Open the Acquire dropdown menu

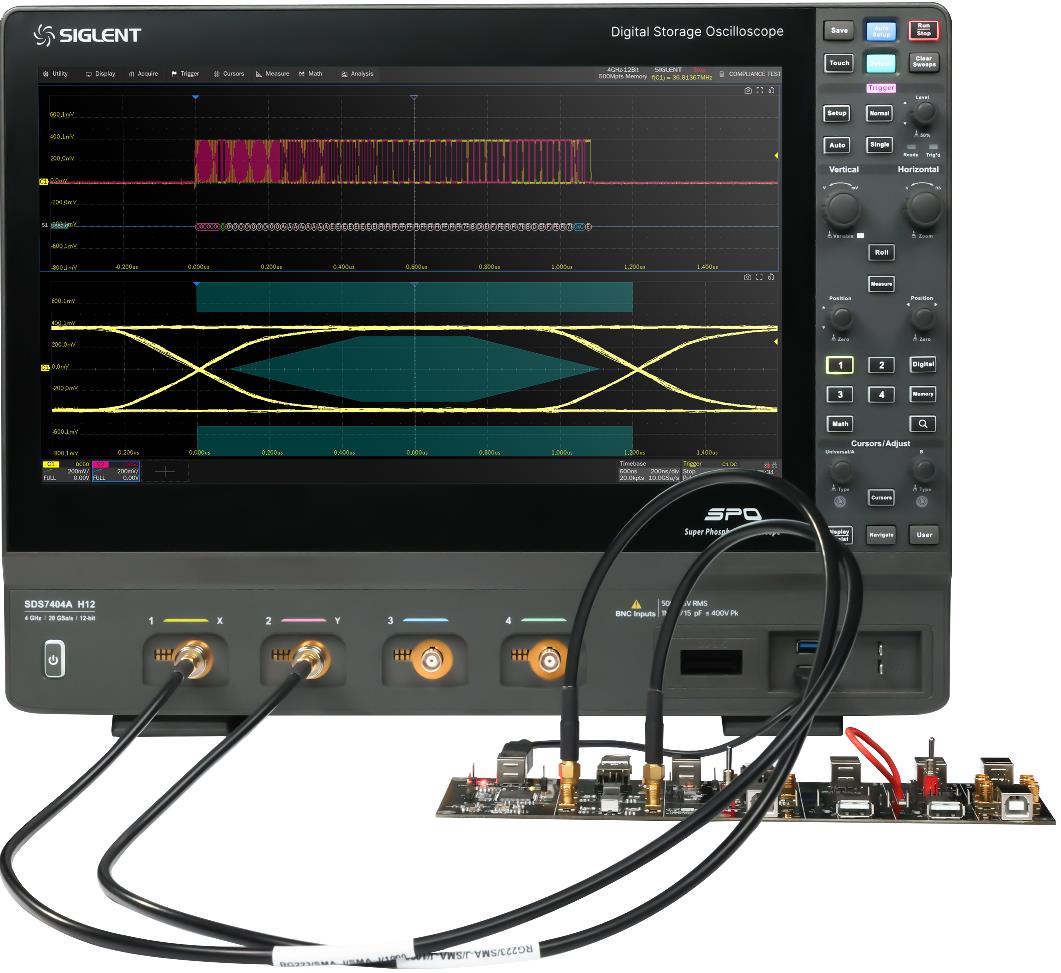click(x=143, y=74)
